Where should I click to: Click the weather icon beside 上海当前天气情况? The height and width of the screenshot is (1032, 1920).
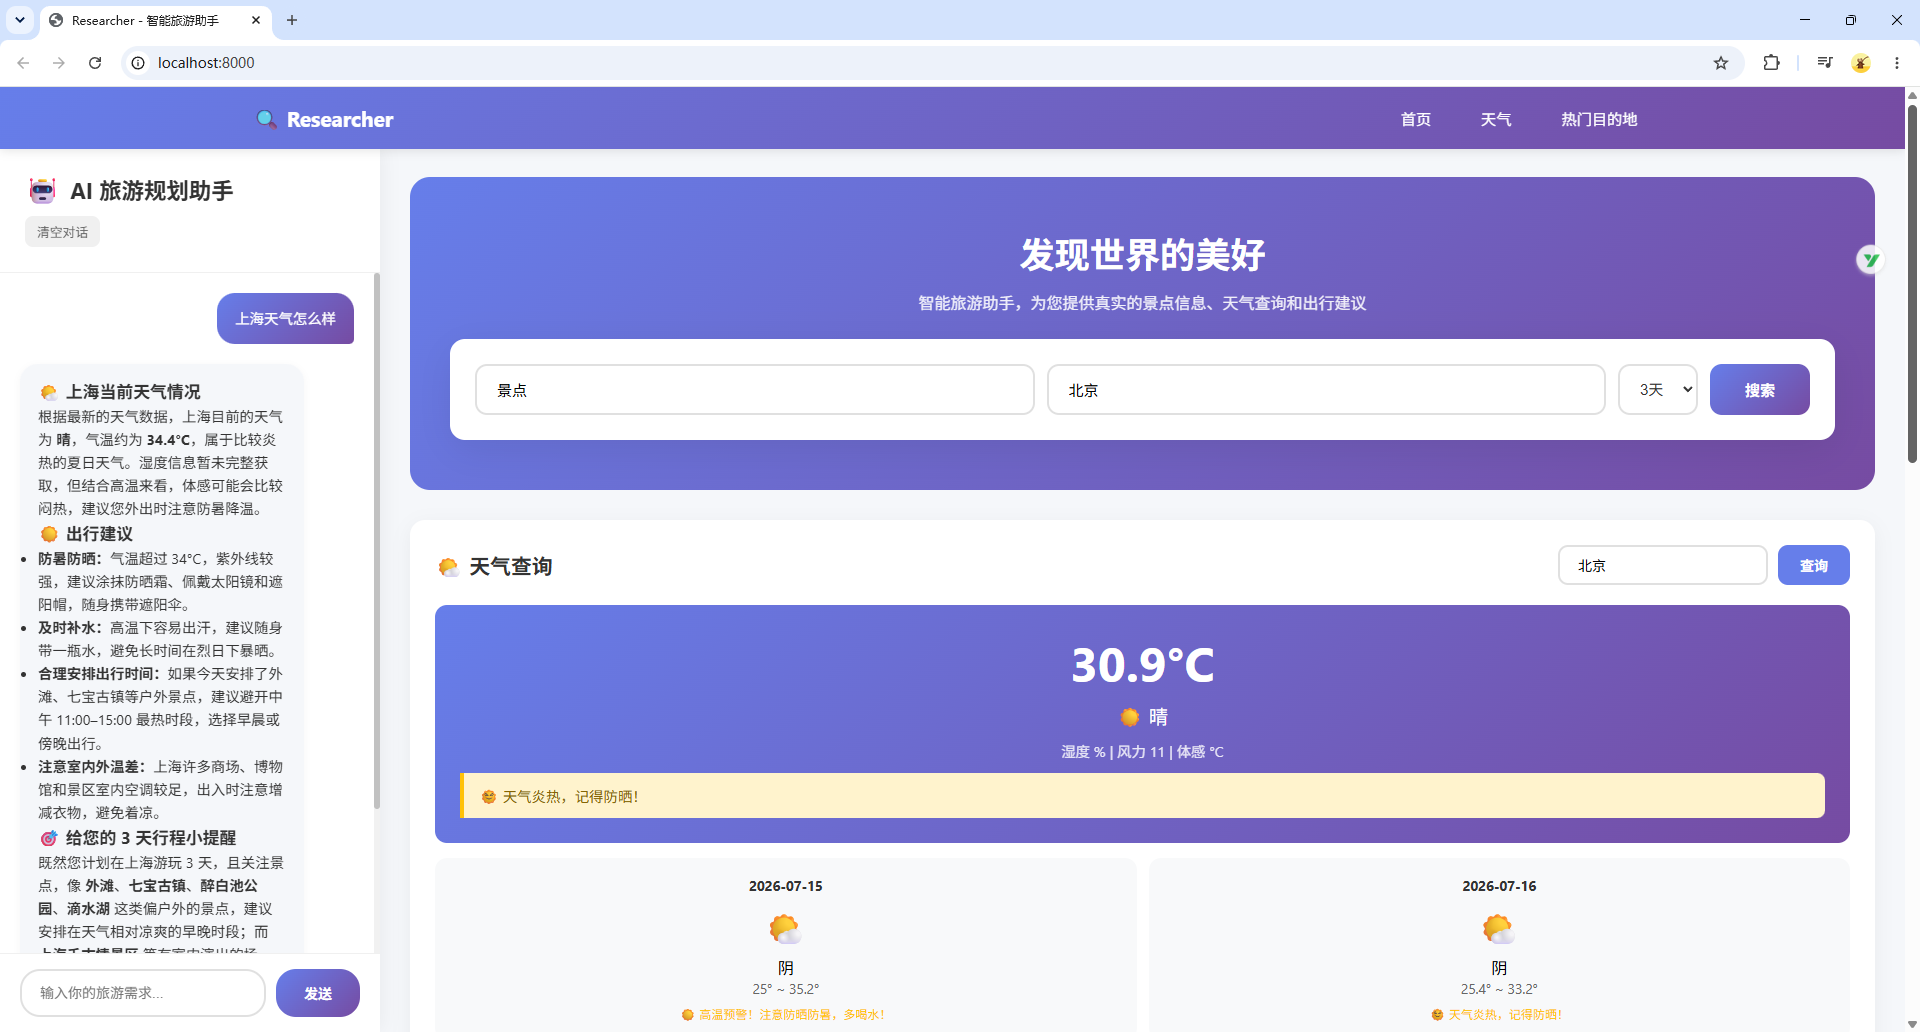click(49, 392)
